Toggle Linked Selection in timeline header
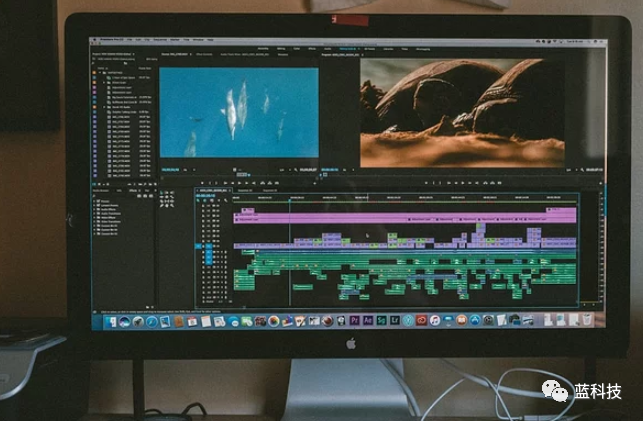This screenshot has width=643, height=421. pyautogui.click(x=212, y=200)
